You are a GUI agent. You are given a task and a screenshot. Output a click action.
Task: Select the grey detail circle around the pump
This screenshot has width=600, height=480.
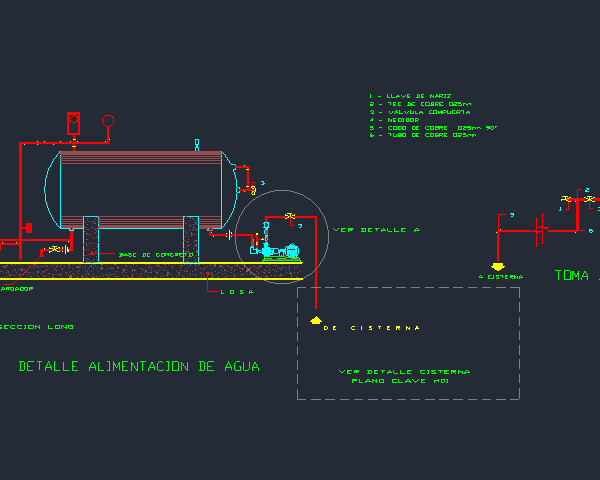[x=282, y=237]
